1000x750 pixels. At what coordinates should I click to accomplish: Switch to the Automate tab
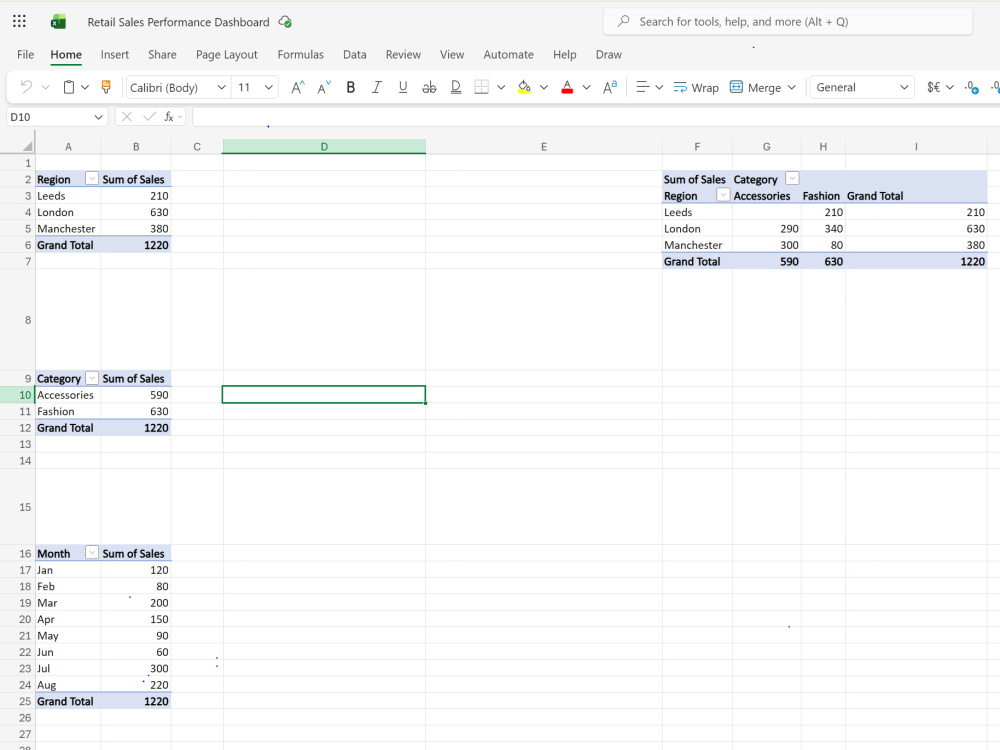tap(508, 55)
